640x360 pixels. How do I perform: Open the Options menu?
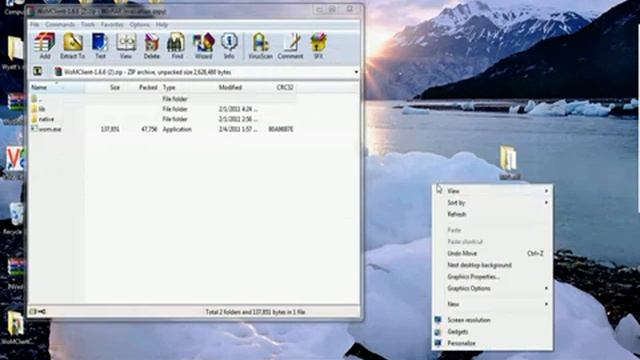(x=140, y=25)
